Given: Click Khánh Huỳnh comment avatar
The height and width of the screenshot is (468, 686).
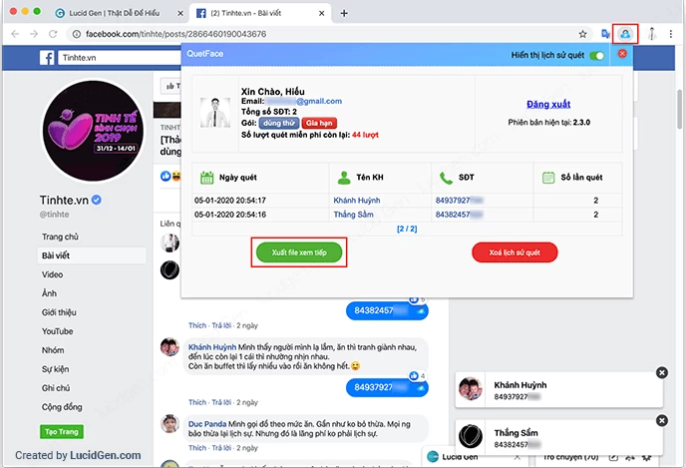Looking at the screenshot, I should pos(170,347).
